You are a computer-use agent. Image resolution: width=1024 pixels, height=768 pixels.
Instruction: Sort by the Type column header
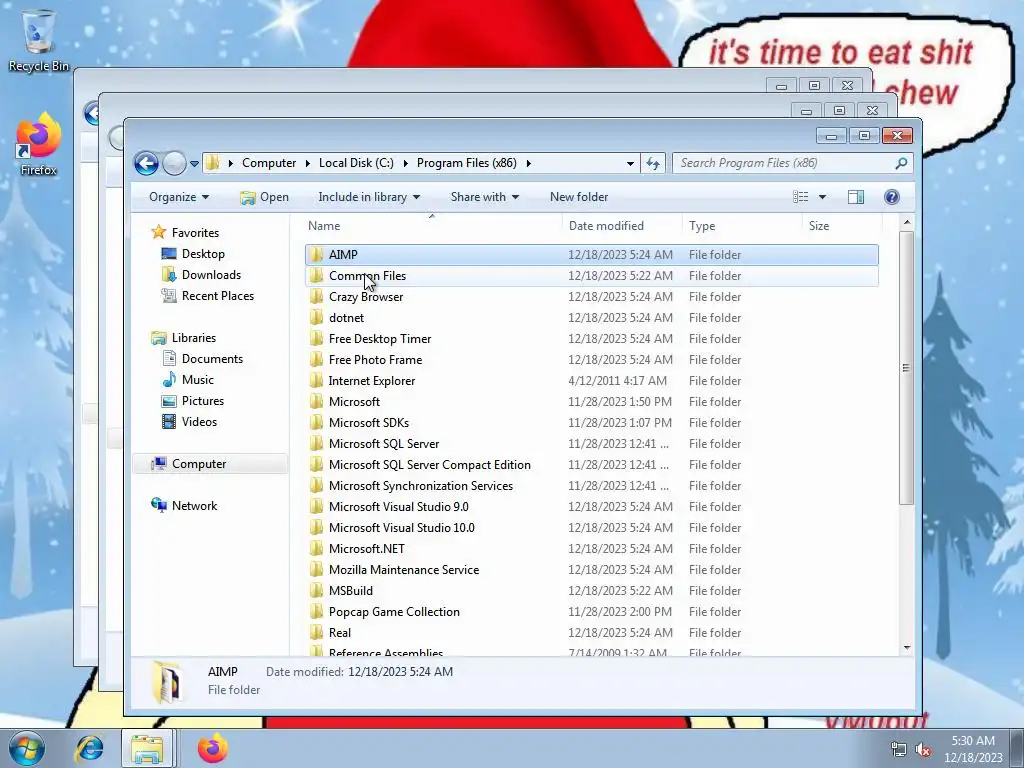(x=742, y=226)
